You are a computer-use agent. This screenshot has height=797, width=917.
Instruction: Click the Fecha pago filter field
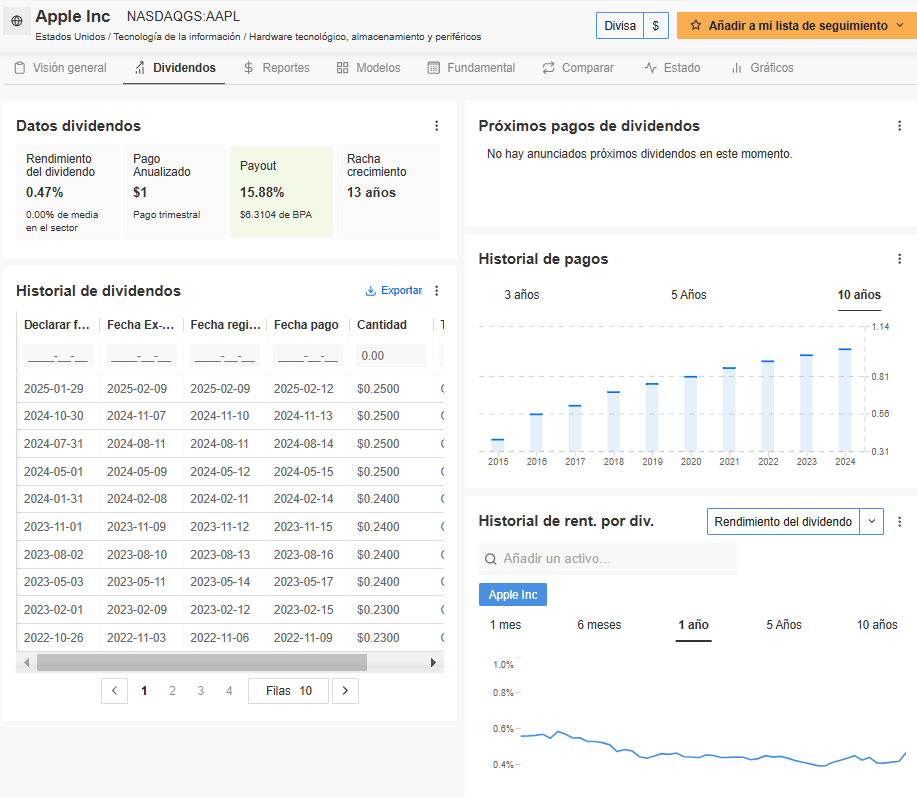(308, 356)
